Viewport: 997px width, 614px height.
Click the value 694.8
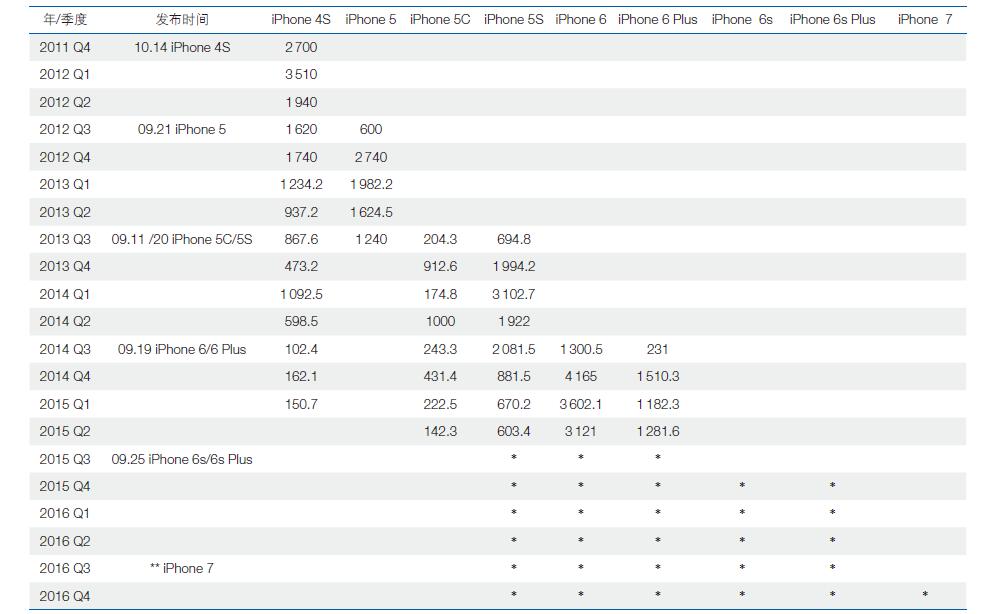tap(514, 240)
